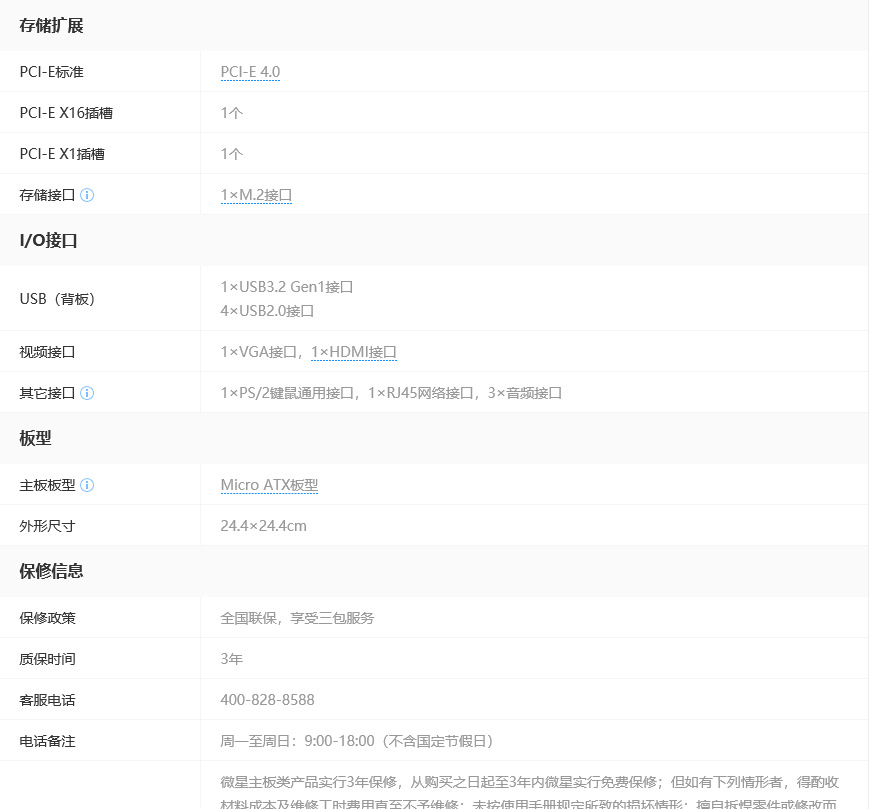Click the info icon next to 其它接口

tap(87, 393)
